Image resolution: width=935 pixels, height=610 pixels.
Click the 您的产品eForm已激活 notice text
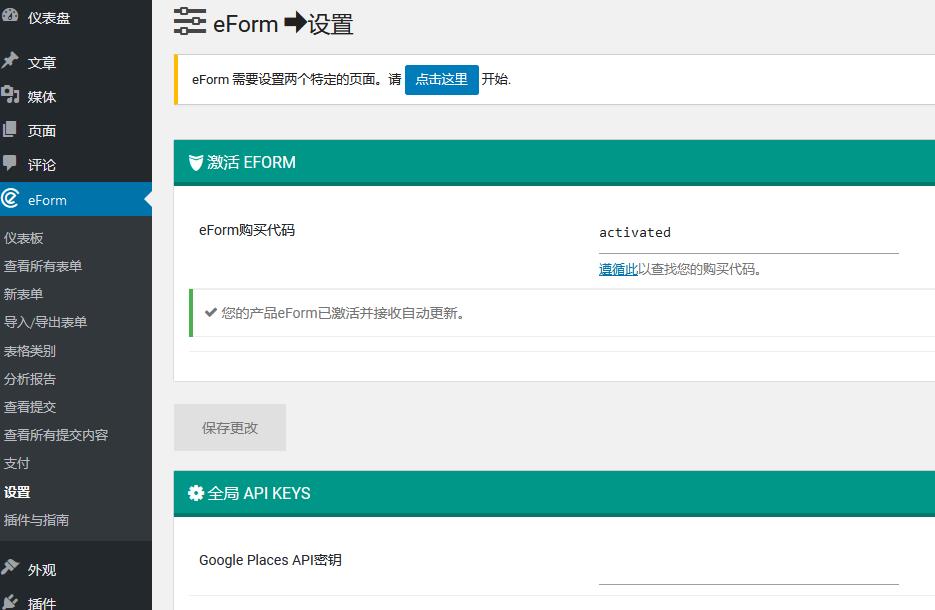click(343, 313)
